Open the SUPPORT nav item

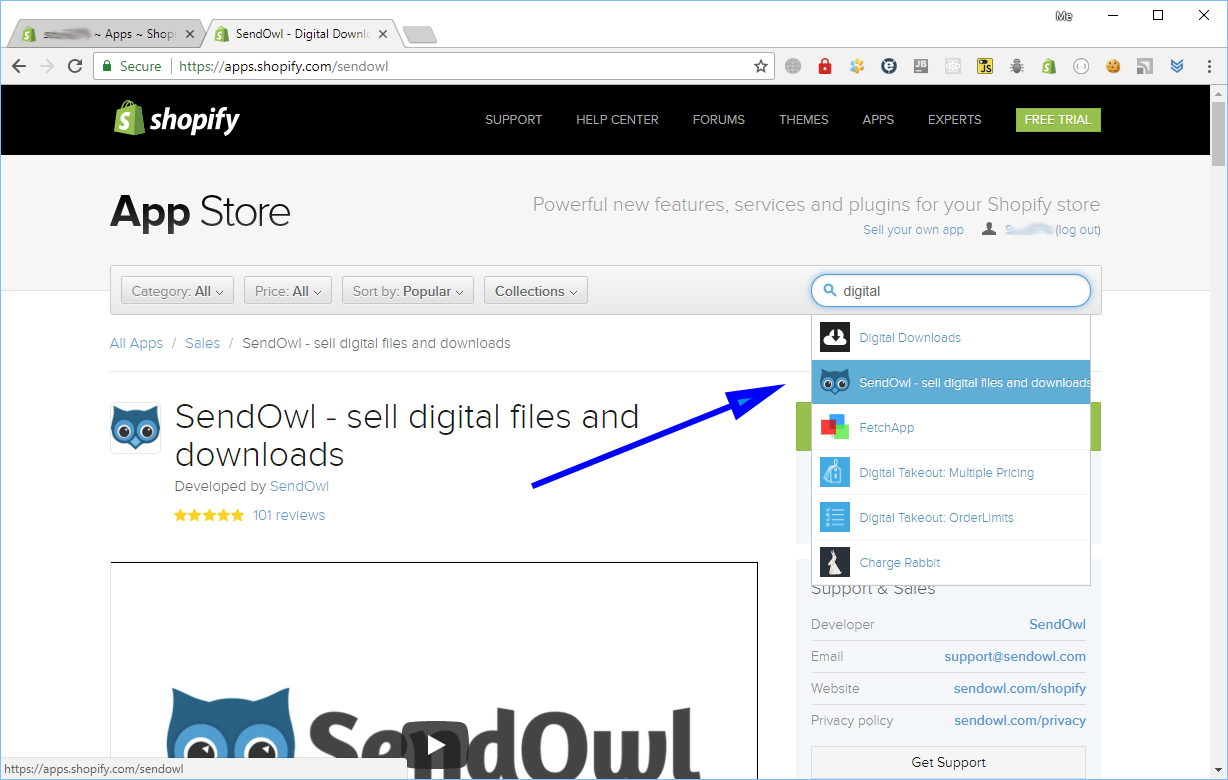pyautogui.click(x=514, y=120)
